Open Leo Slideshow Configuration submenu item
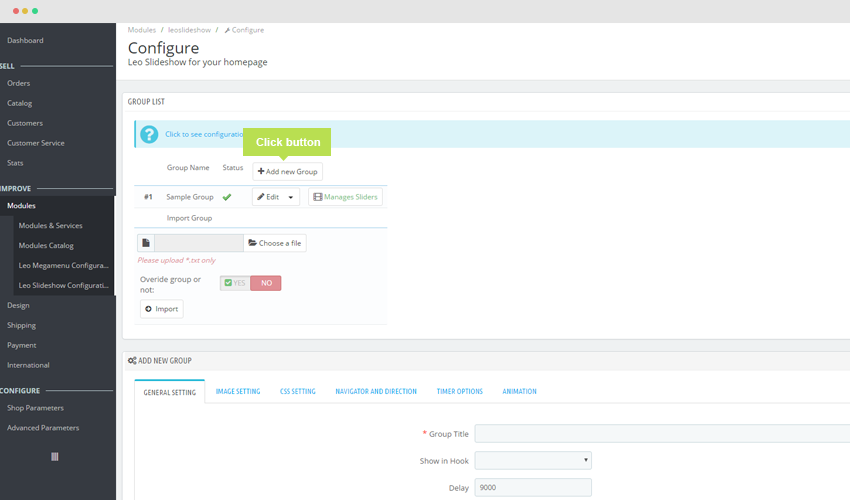 63,285
